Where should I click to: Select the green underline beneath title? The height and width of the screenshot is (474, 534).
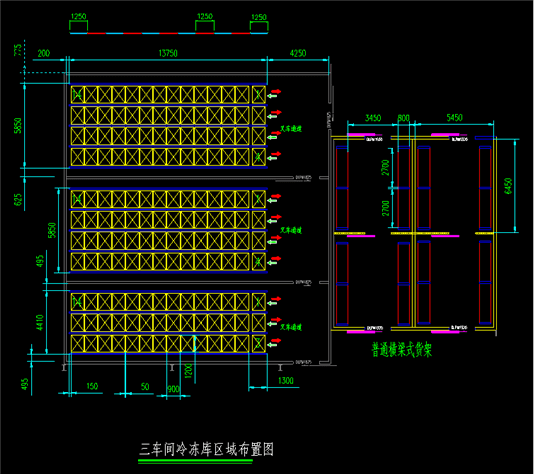coord(195,461)
